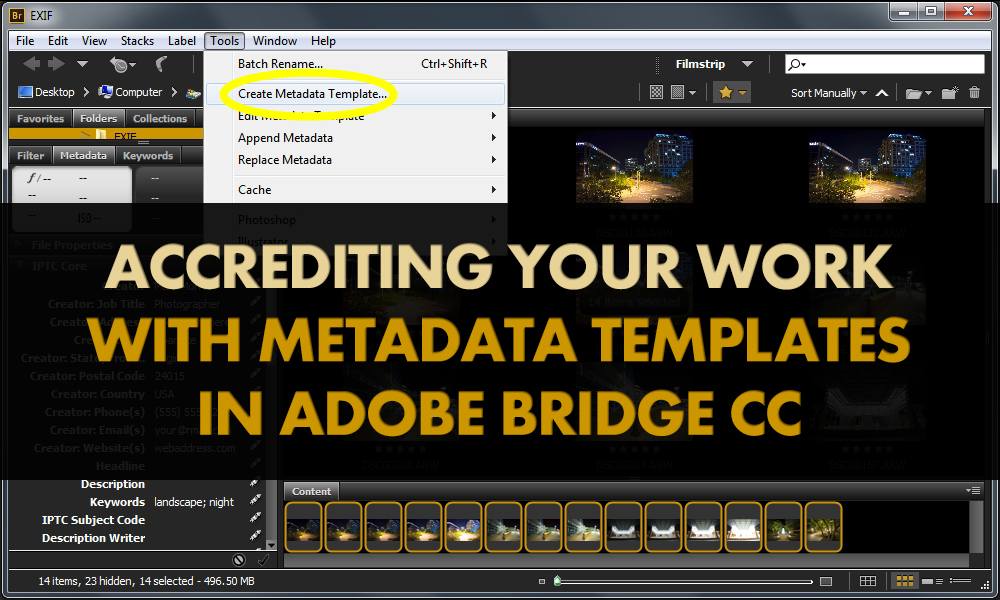Switch to list view icon
This screenshot has width=1000, height=600.
coord(960,581)
